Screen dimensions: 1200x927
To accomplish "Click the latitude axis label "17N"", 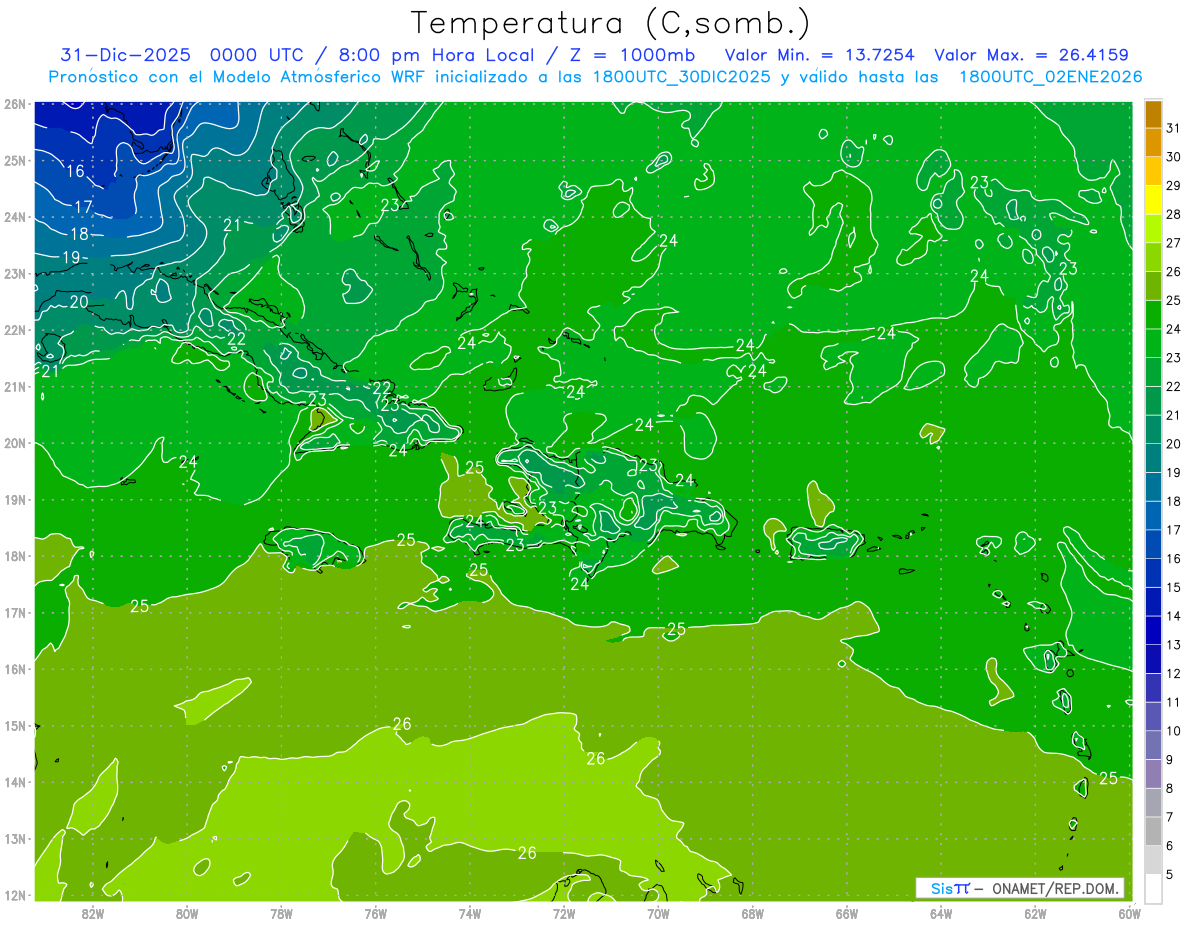I will [x=15, y=613].
